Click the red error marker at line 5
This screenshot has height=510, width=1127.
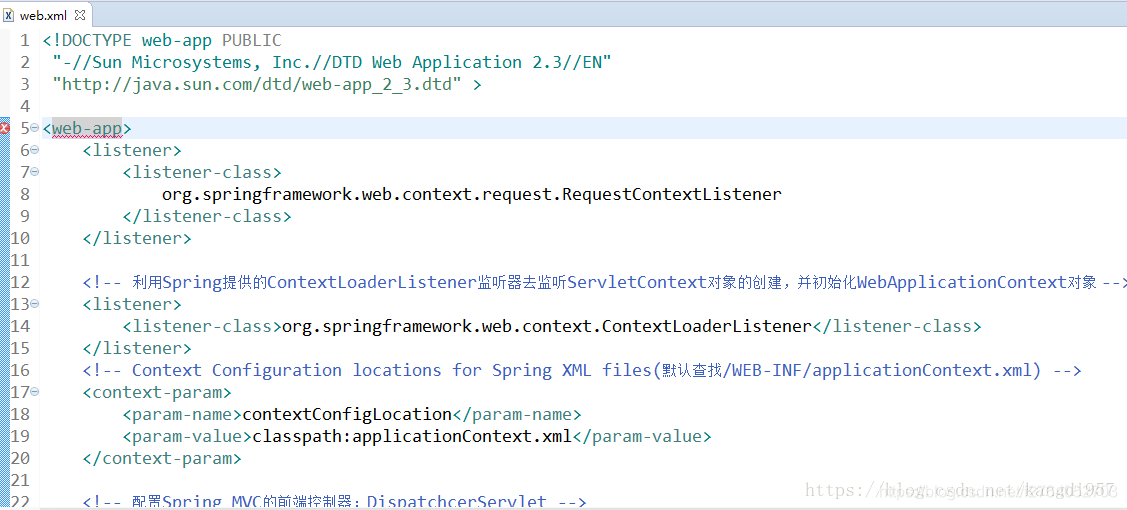coord(4,129)
